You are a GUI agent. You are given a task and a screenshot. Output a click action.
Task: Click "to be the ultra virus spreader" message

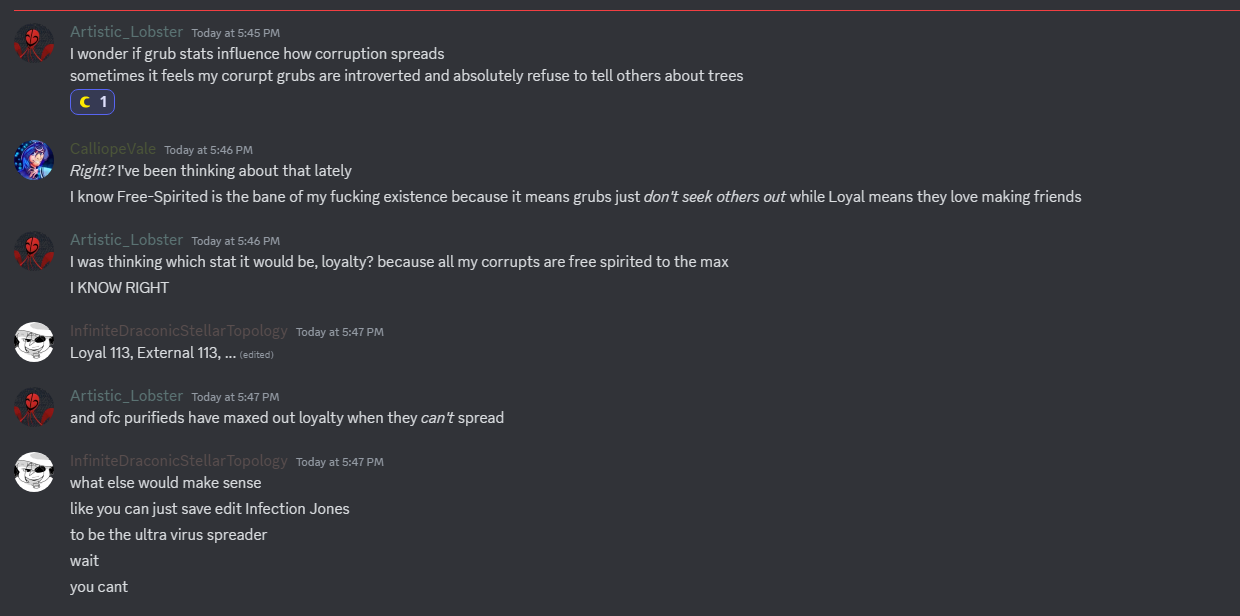tap(168, 535)
